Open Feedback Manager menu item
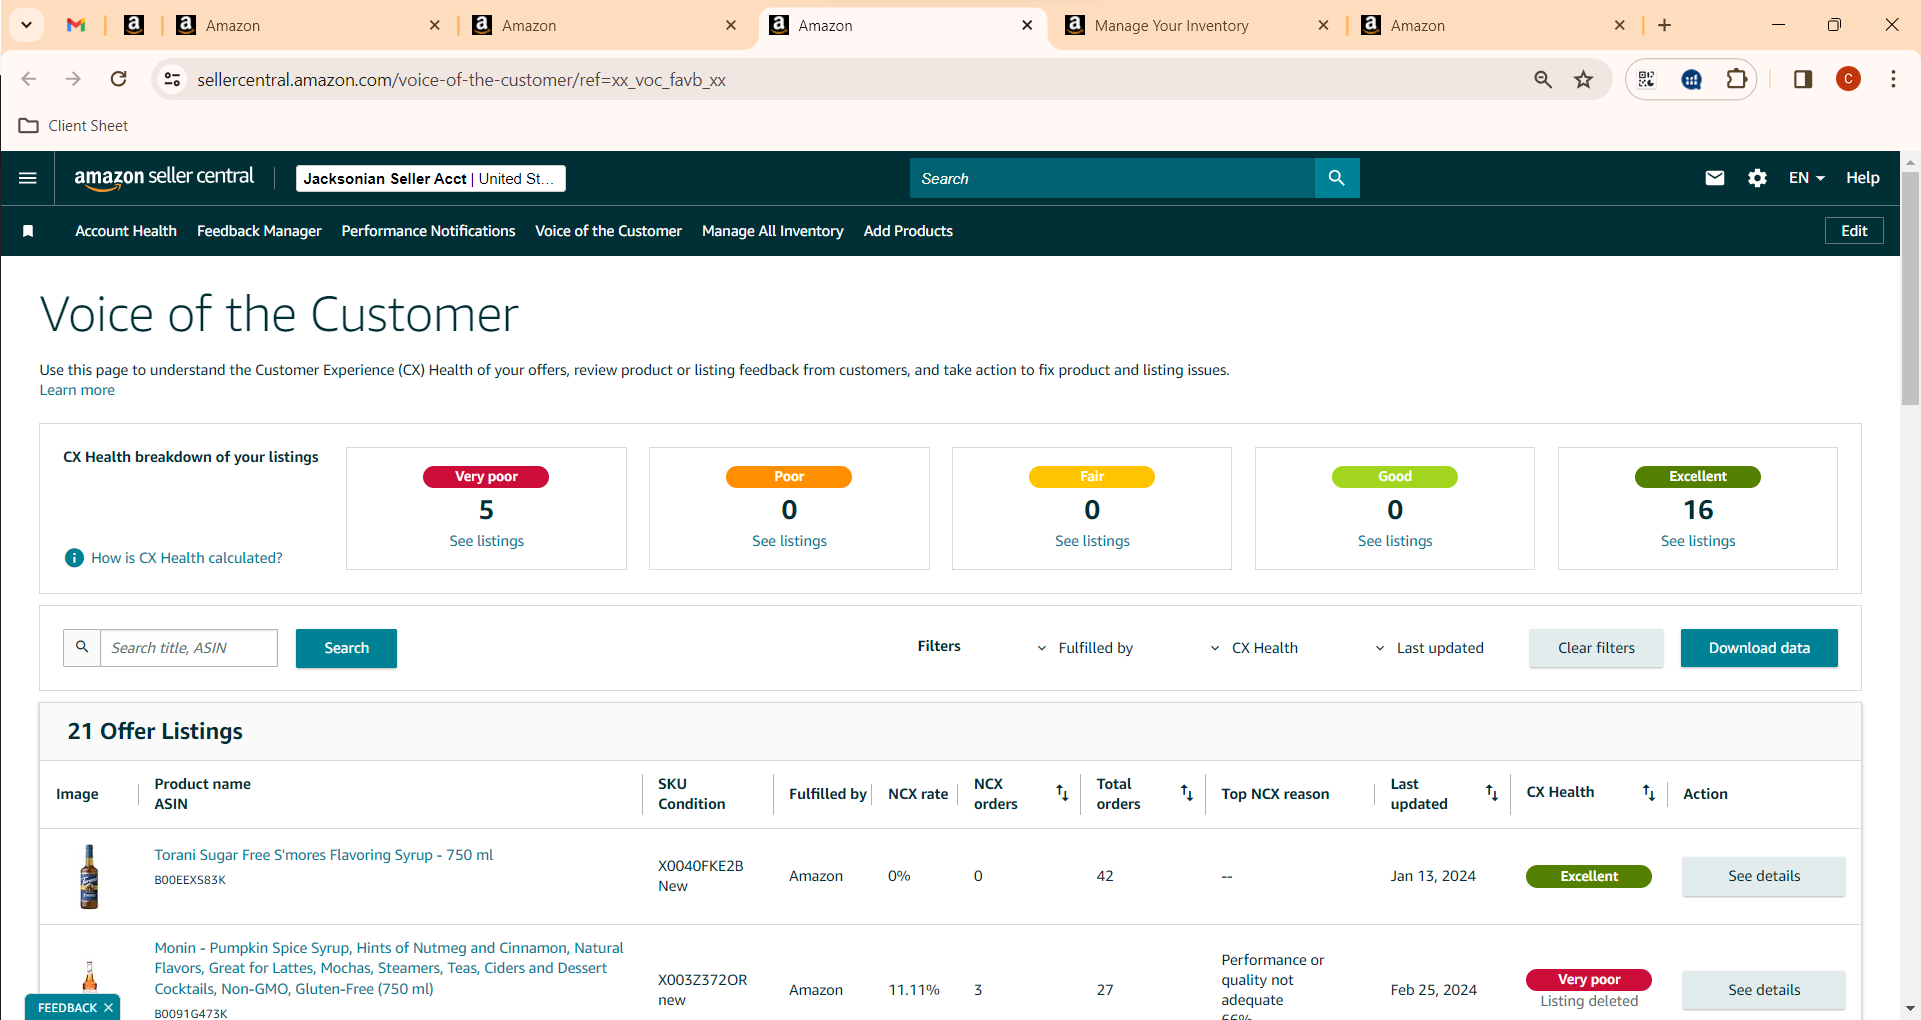The image size is (1921, 1020). click(259, 231)
